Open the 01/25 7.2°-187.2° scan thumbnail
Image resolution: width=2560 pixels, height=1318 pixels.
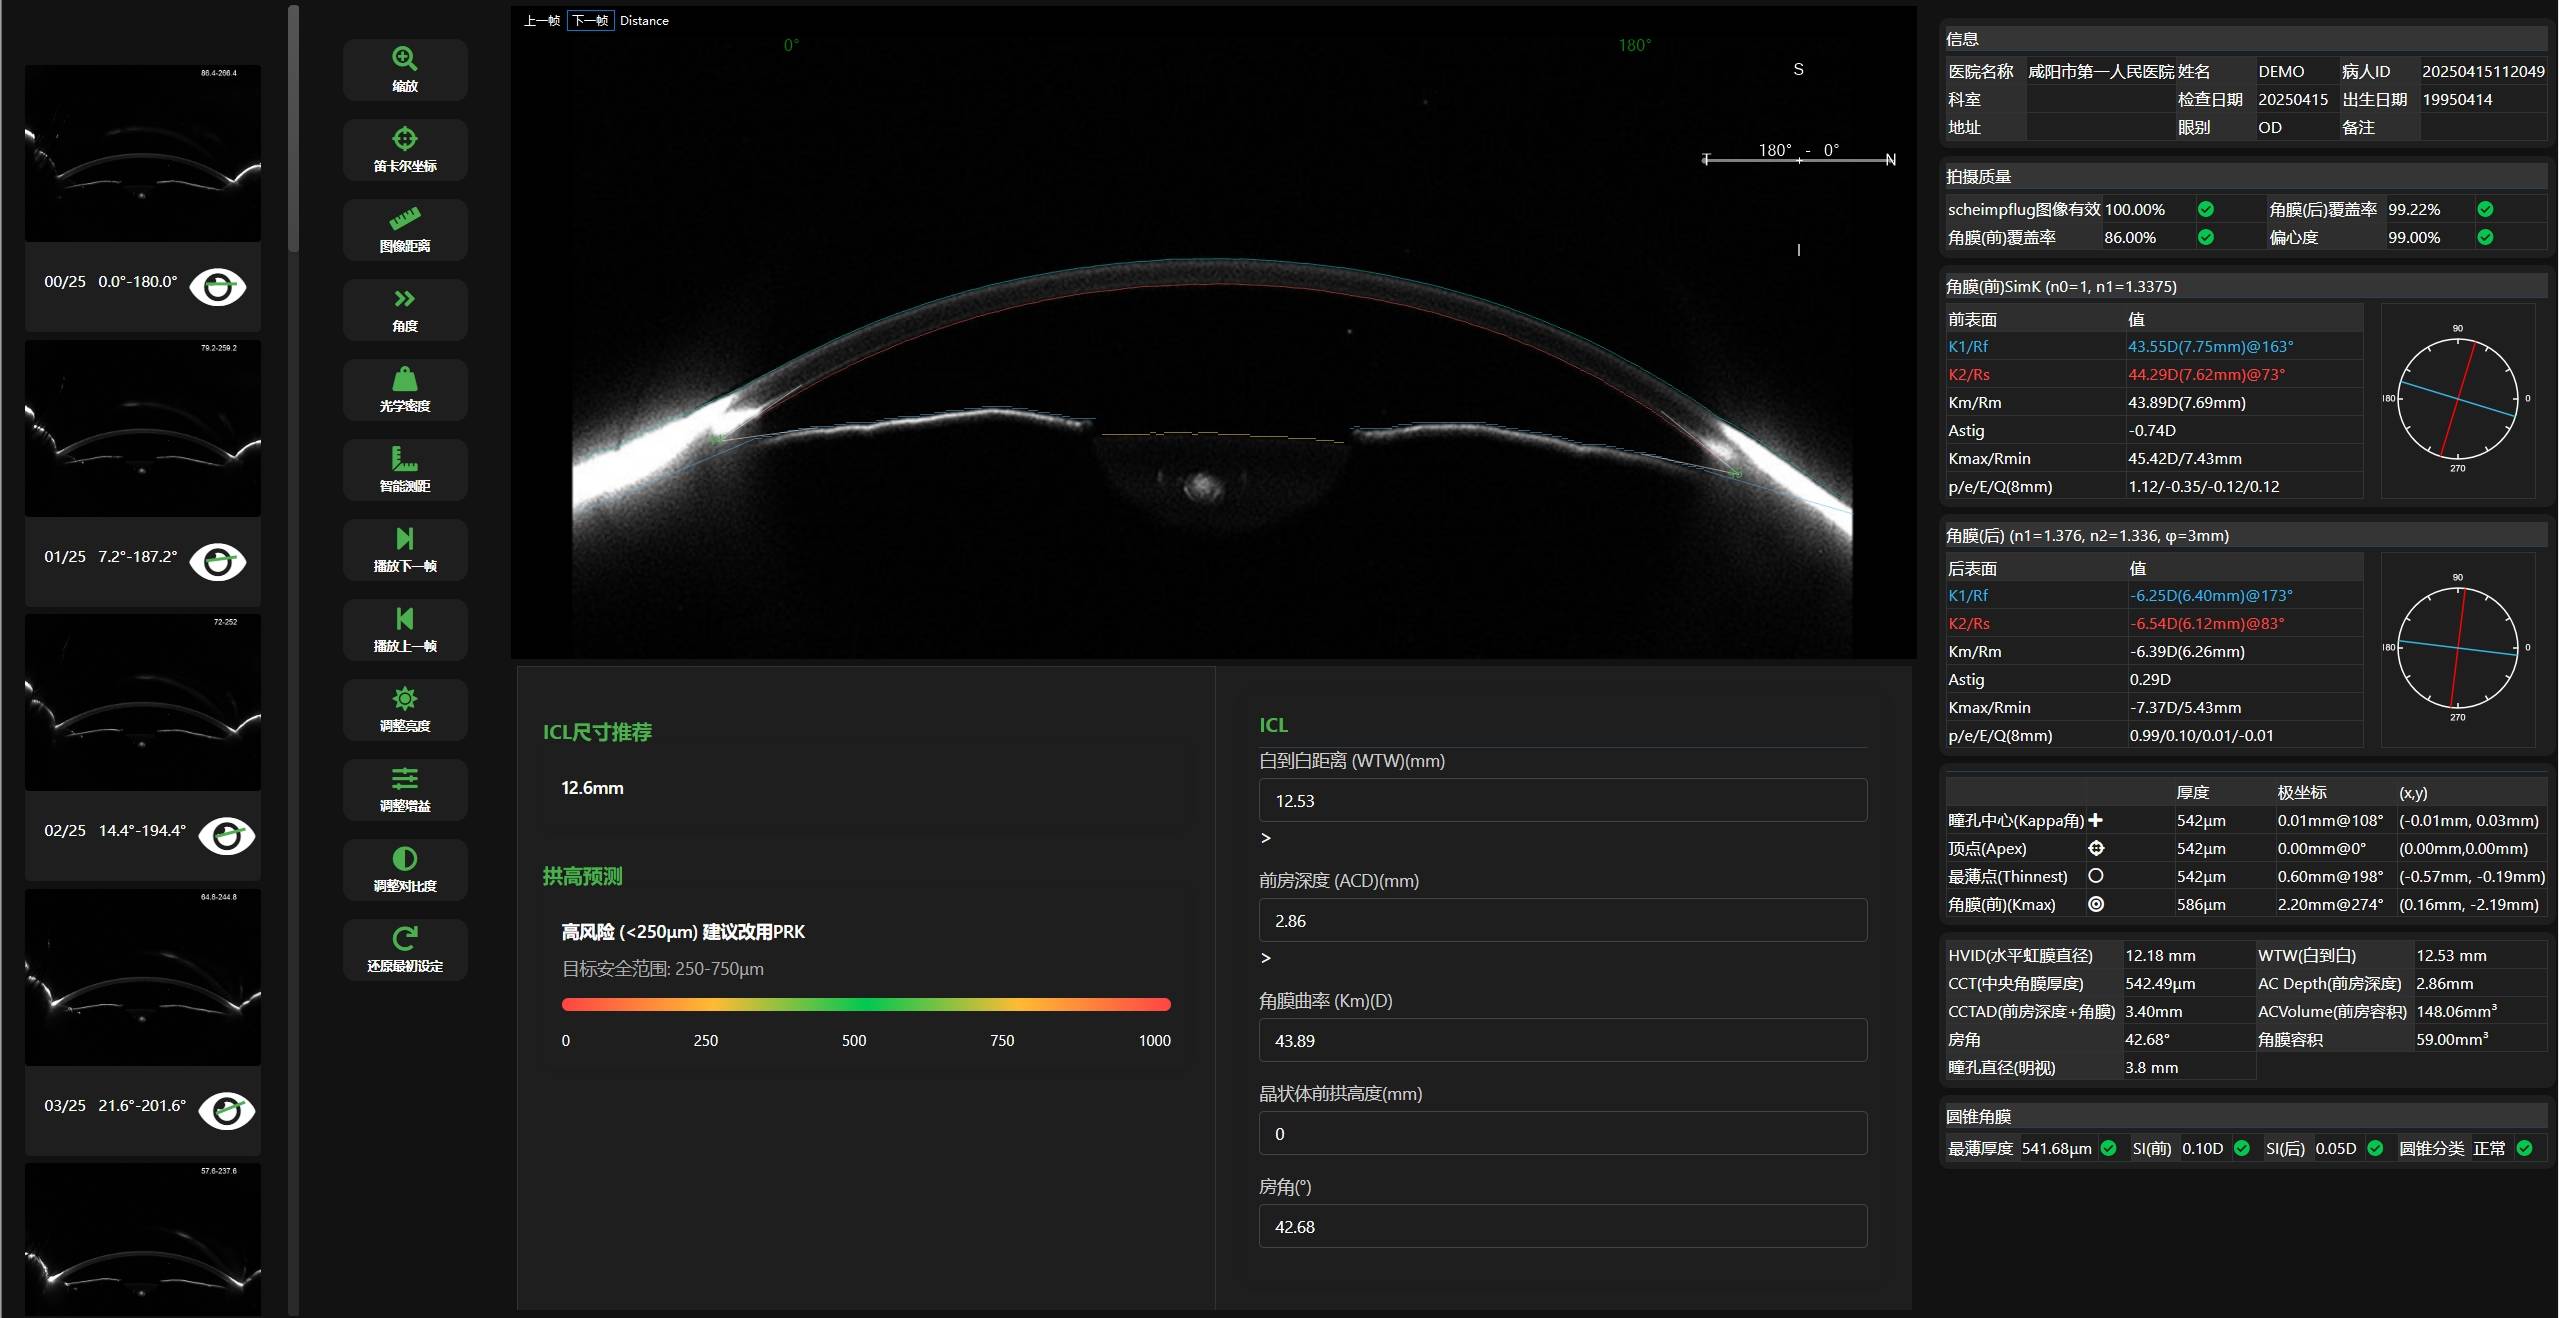click(143, 428)
